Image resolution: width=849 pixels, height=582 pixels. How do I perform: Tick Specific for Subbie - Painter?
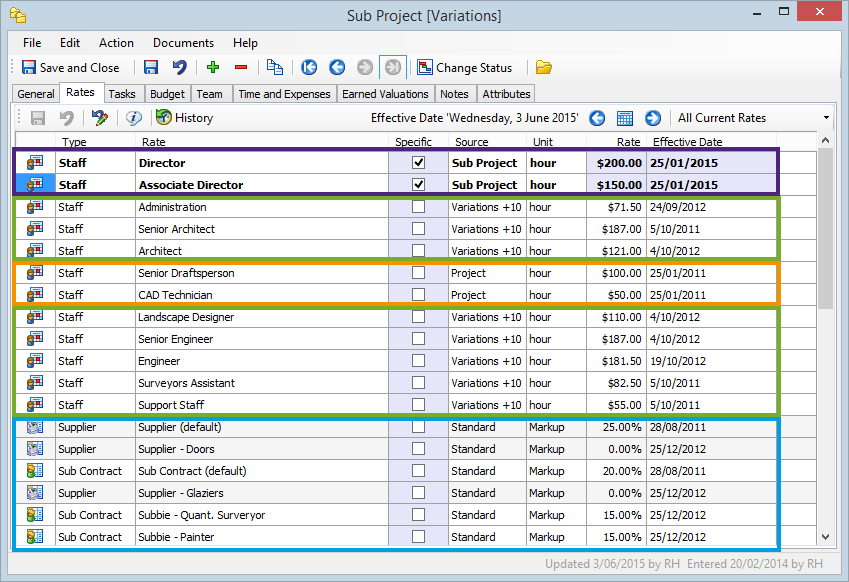click(x=418, y=537)
